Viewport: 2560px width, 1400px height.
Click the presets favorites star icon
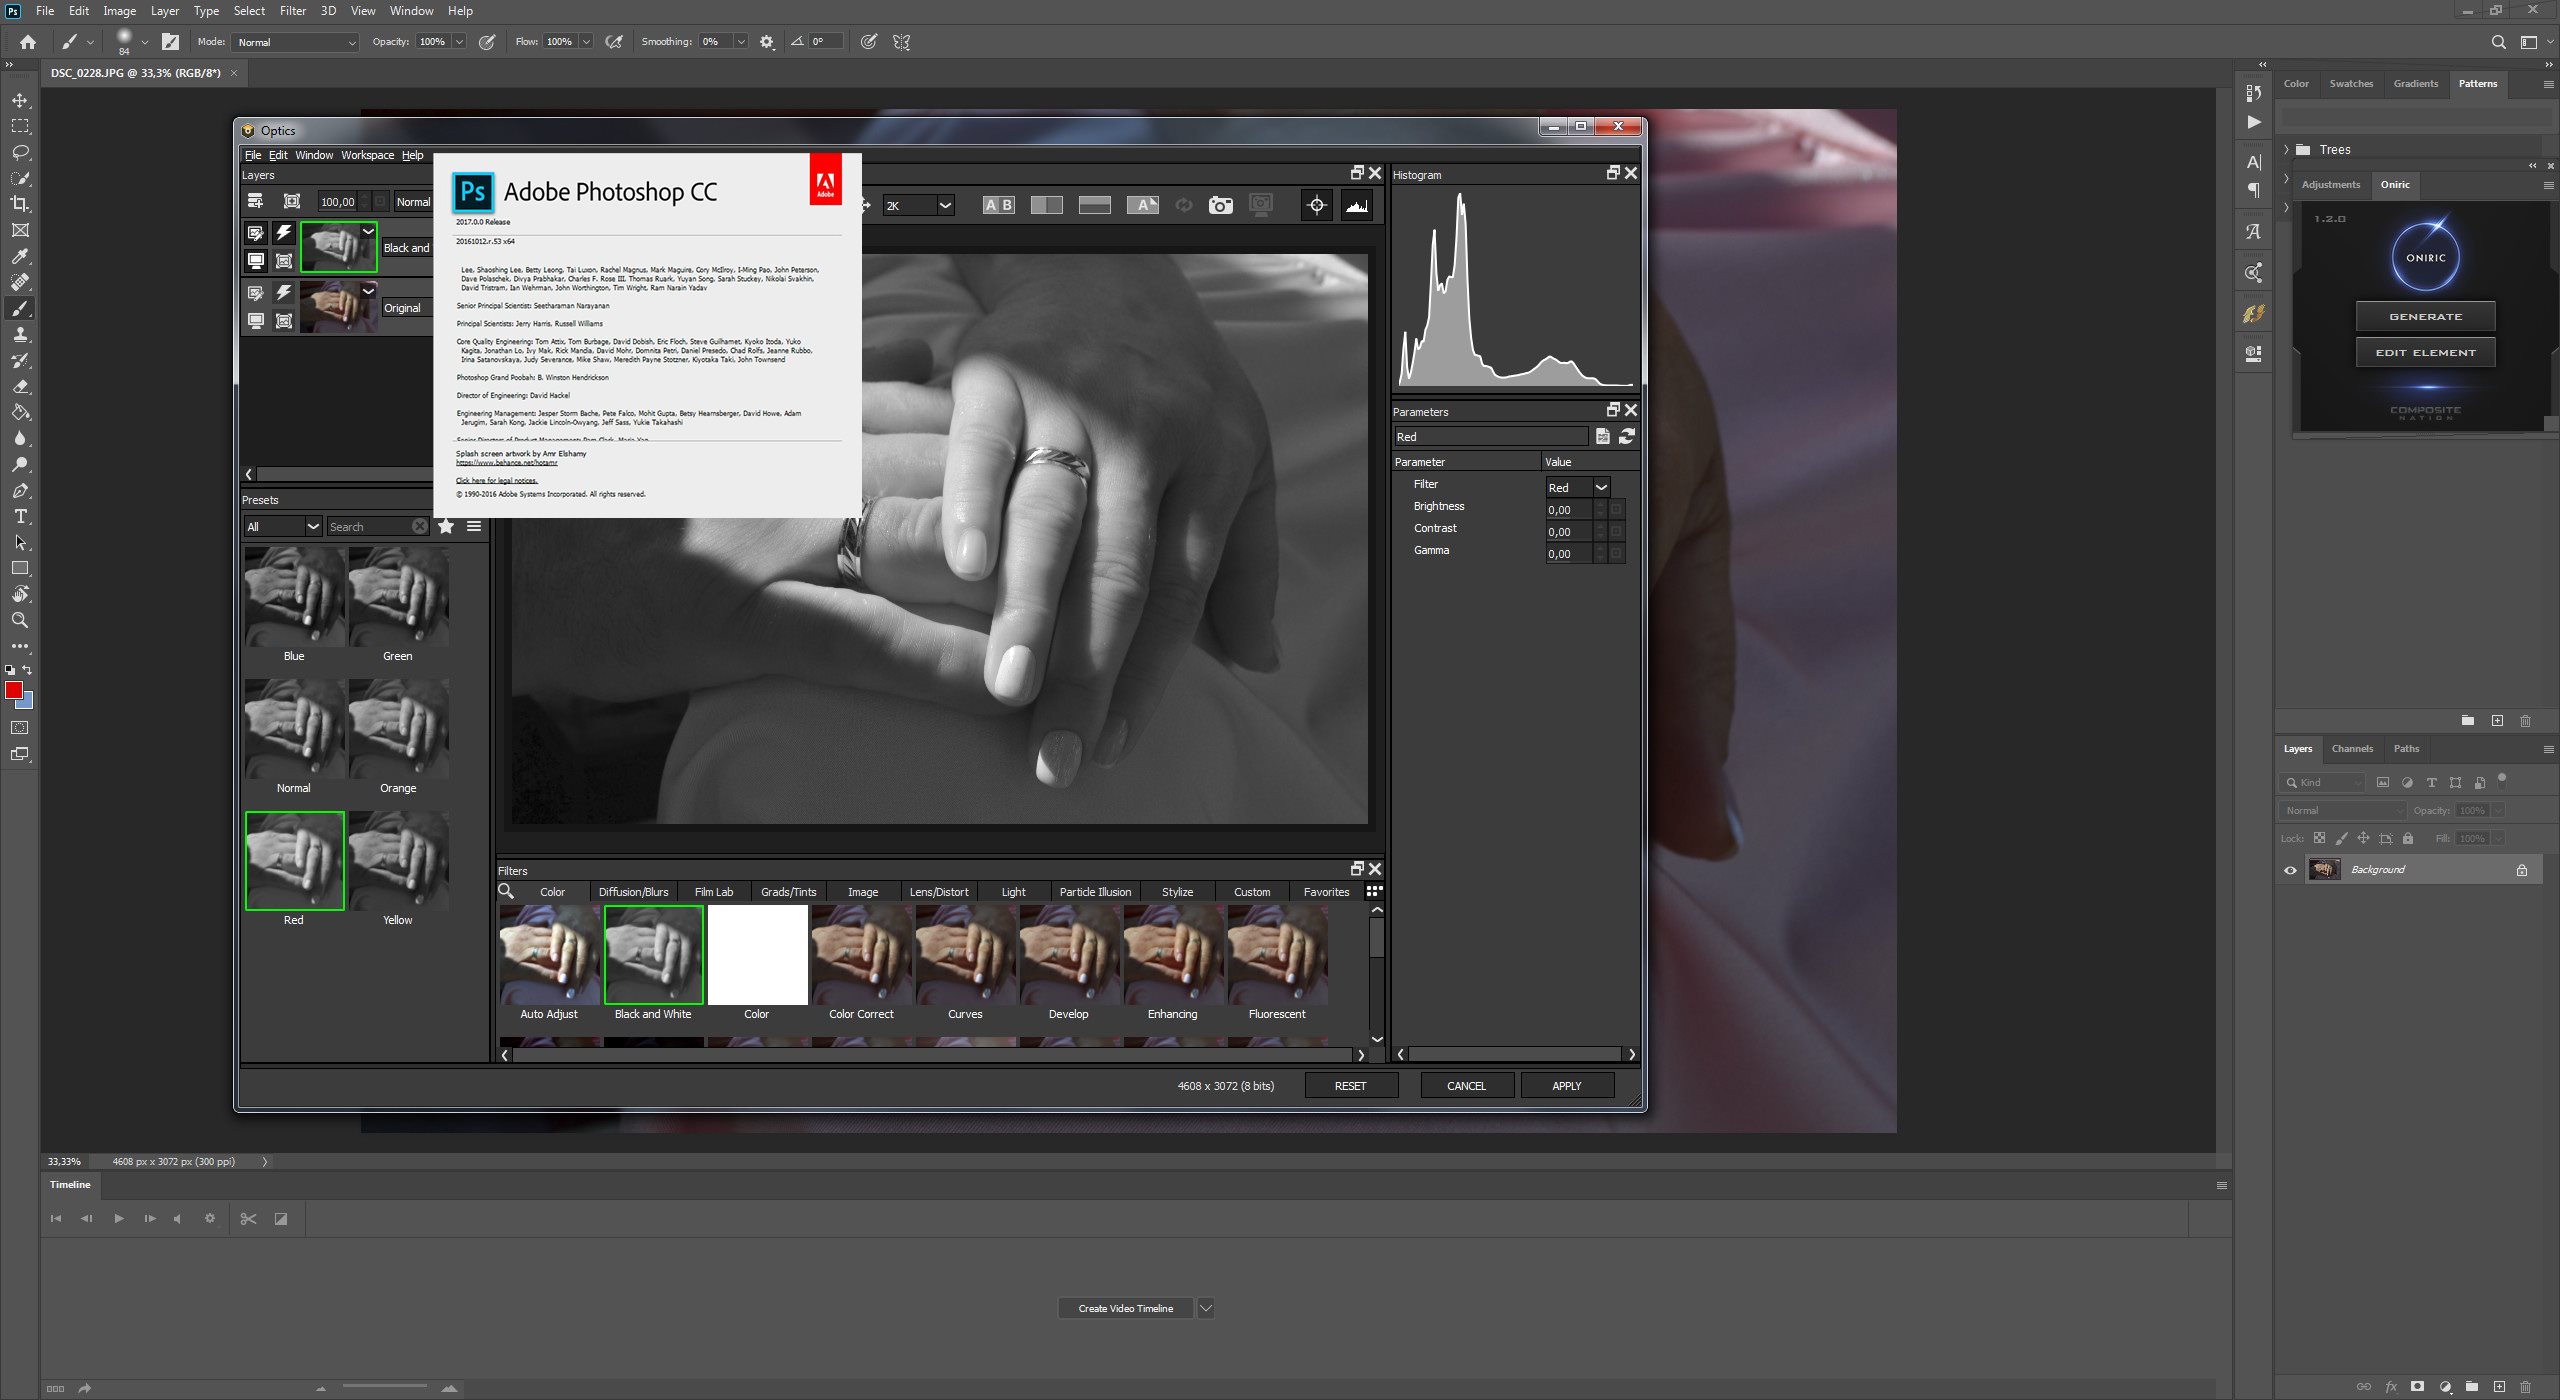[x=446, y=526]
